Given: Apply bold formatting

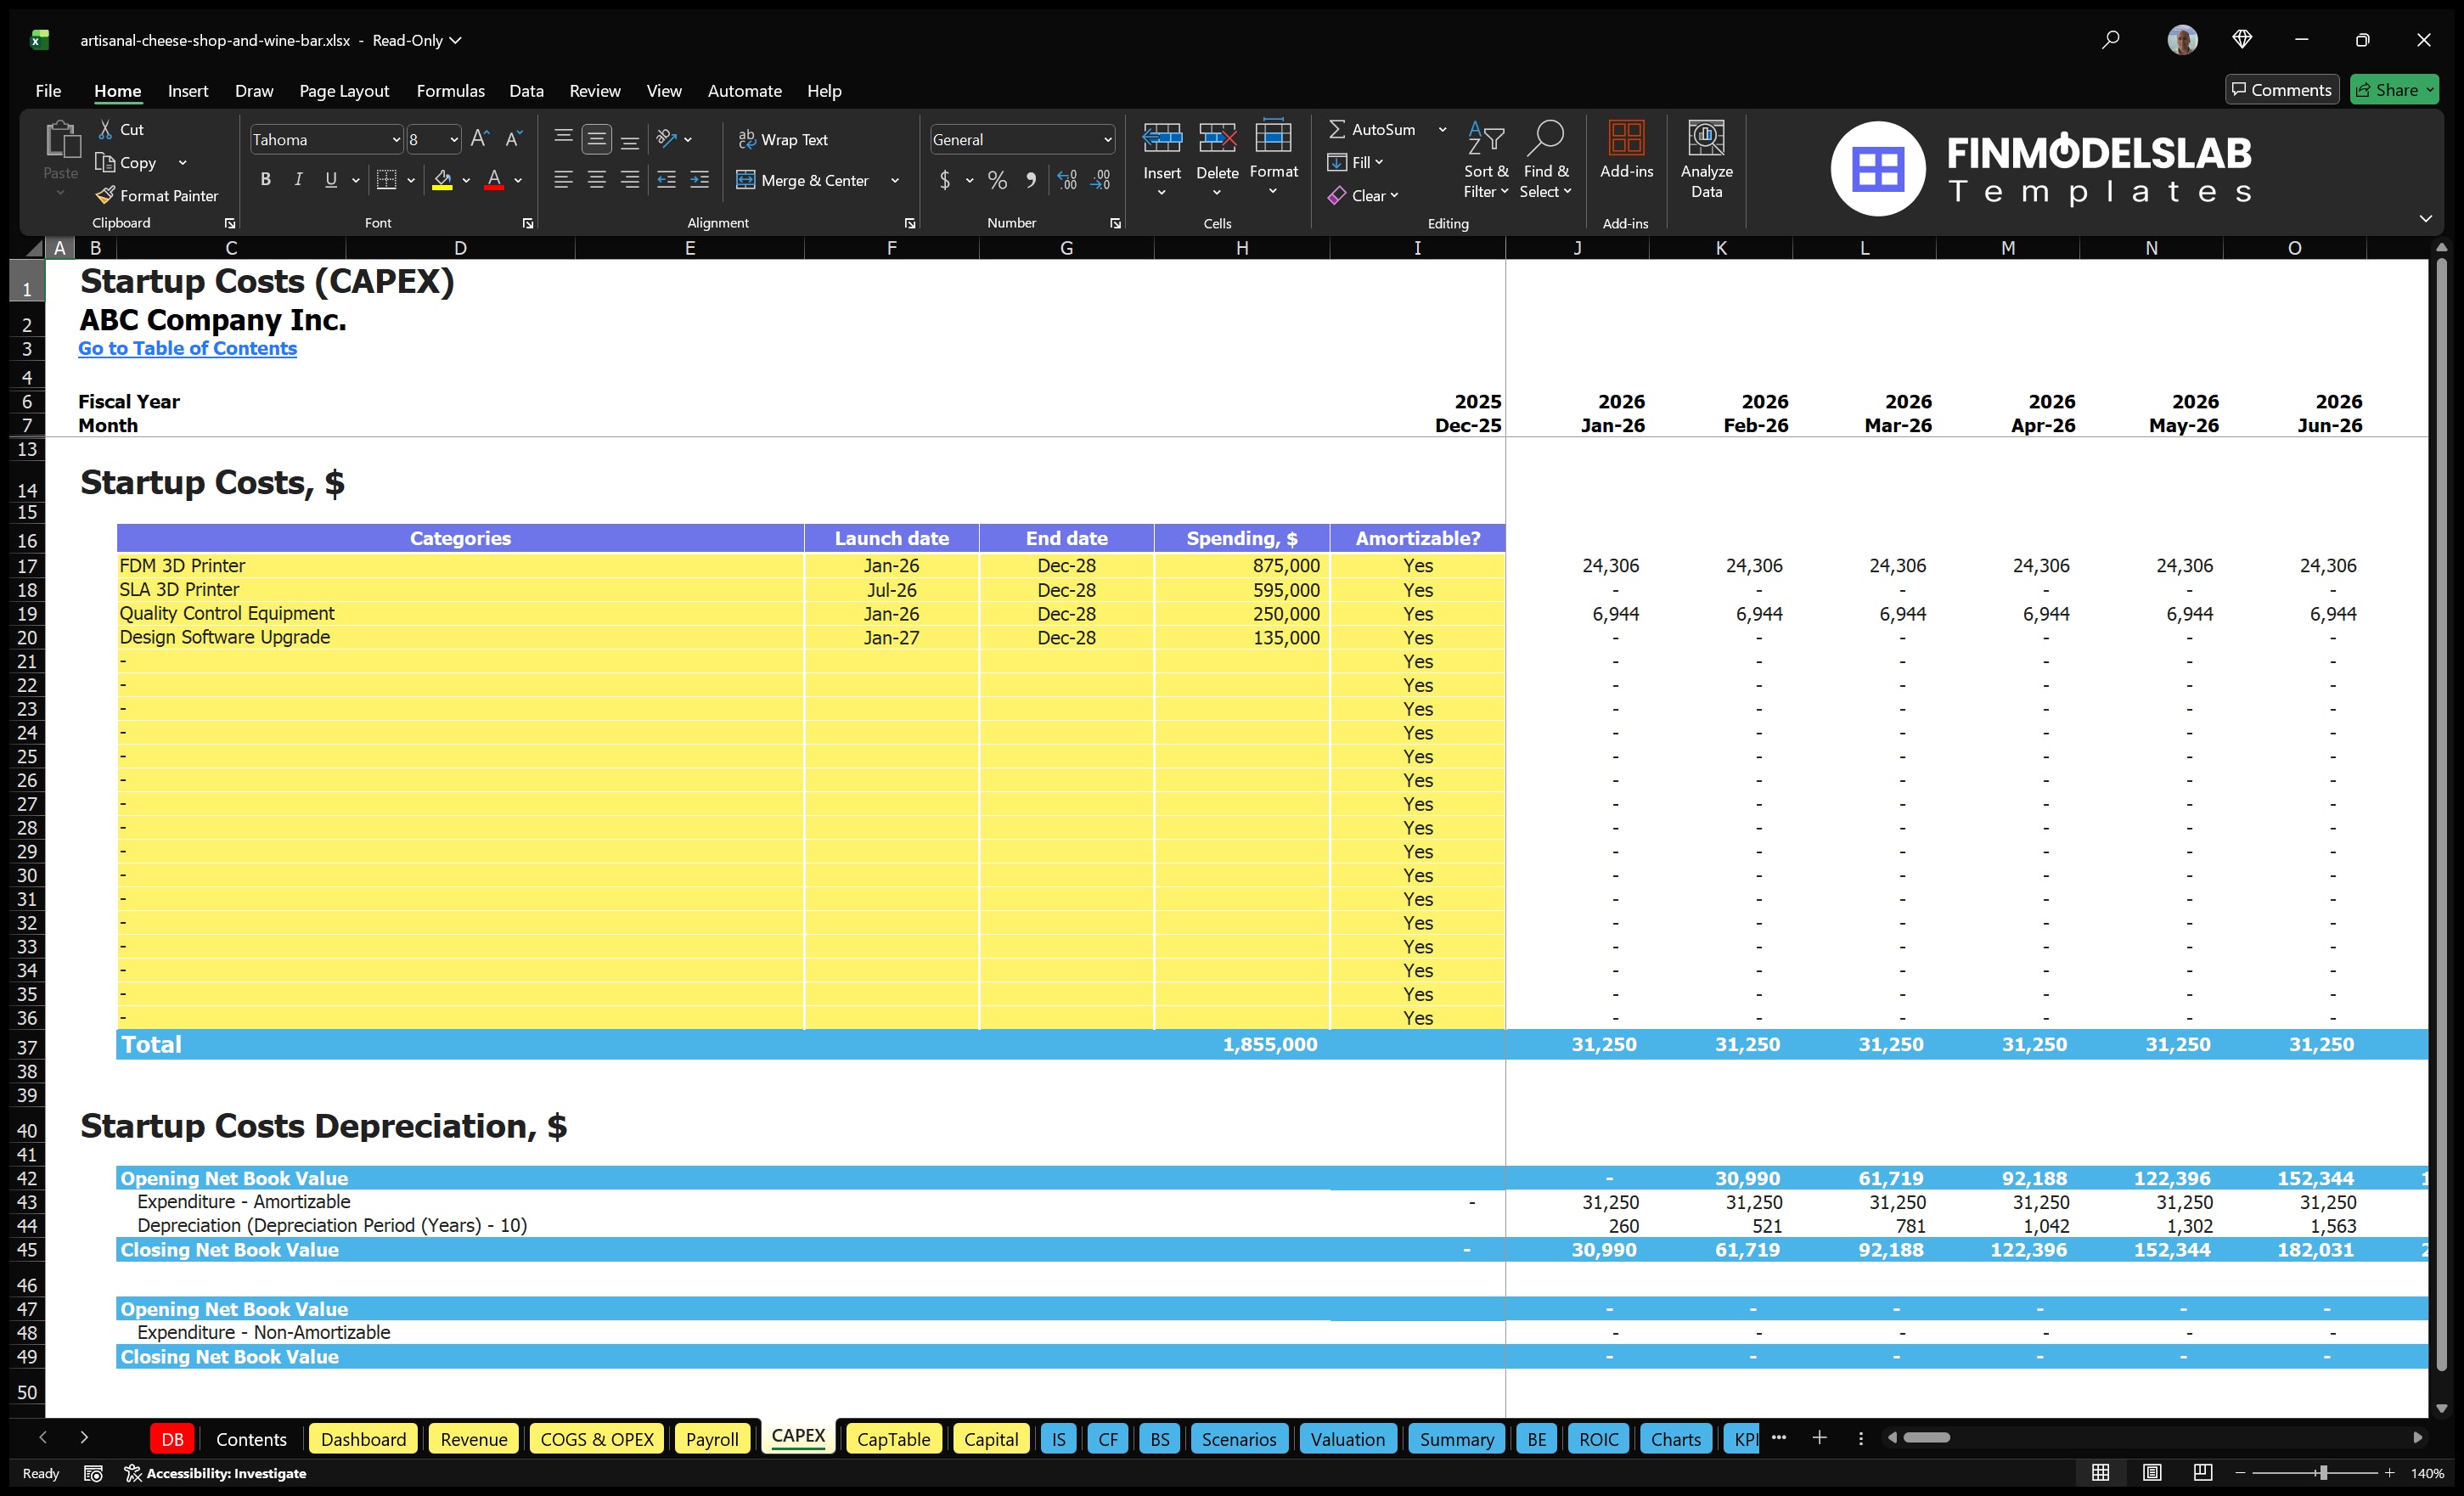Looking at the screenshot, I should pyautogui.click(x=265, y=180).
